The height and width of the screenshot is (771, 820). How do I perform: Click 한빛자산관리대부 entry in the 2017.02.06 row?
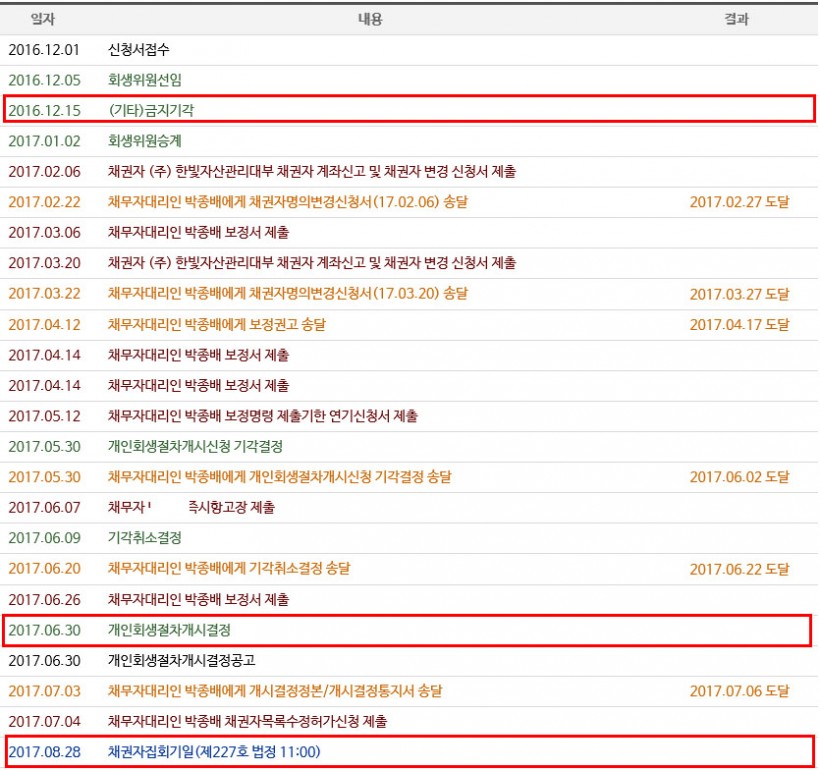coord(312,172)
